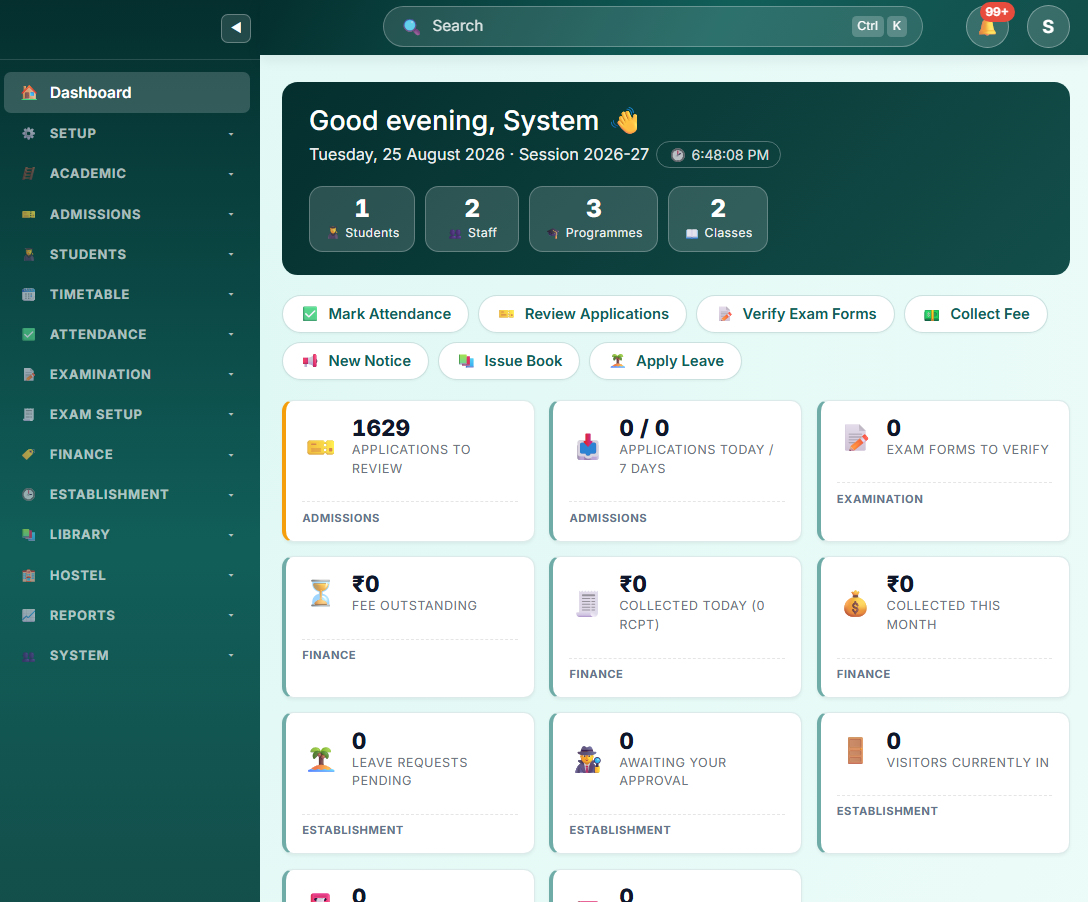Click the Mark Attendance quick action
The height and width of the screenshot is (902, 1088).
point(375,314)
